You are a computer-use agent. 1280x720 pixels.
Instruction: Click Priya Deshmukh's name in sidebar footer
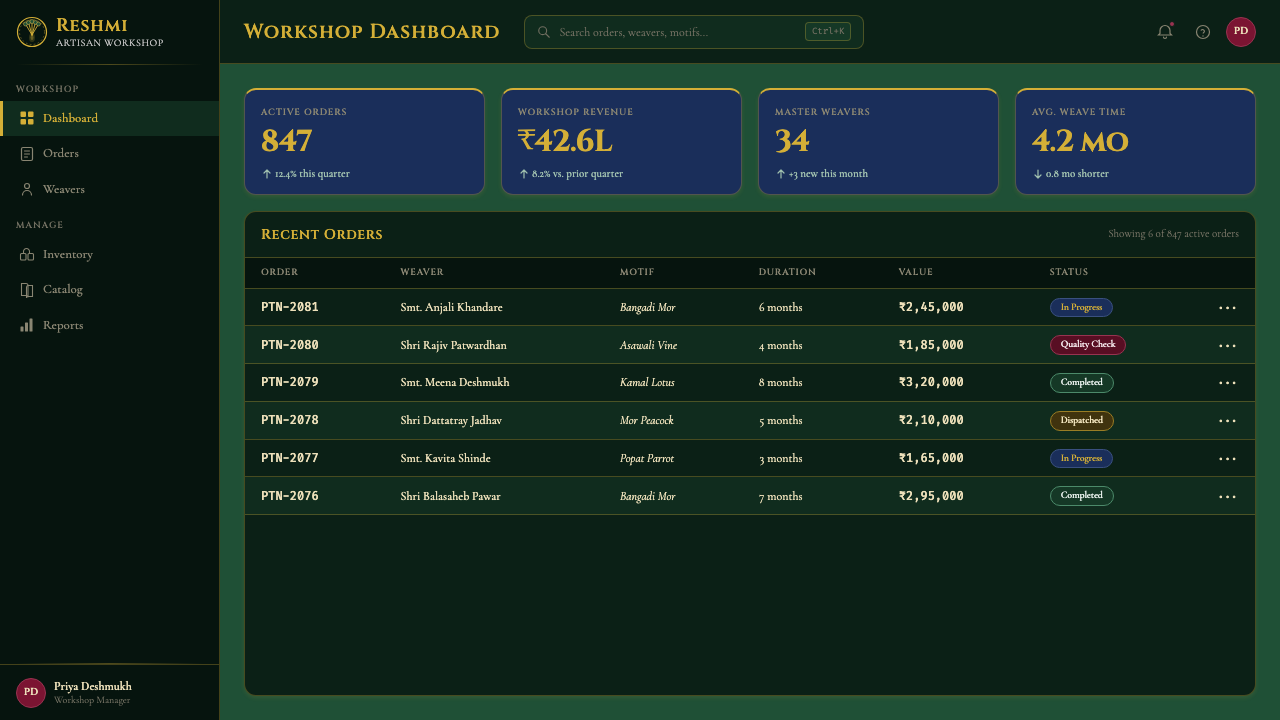coord(93,686)
